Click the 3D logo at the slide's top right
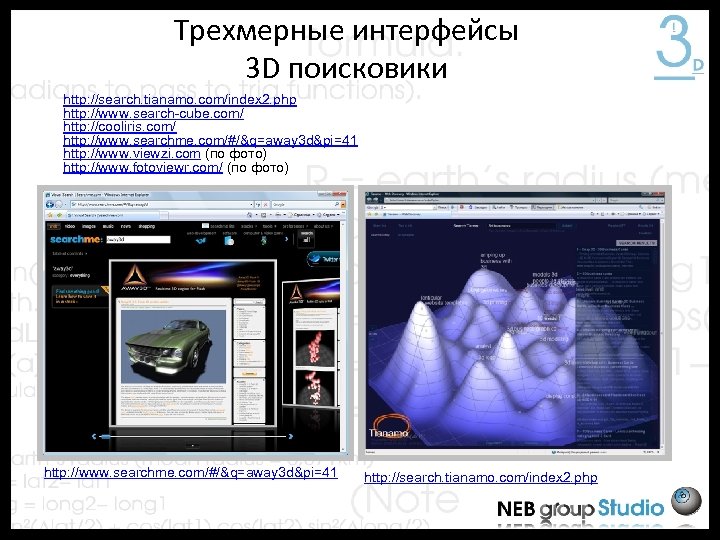The height and width of the screenshot is (540, 720). [679, 47]
